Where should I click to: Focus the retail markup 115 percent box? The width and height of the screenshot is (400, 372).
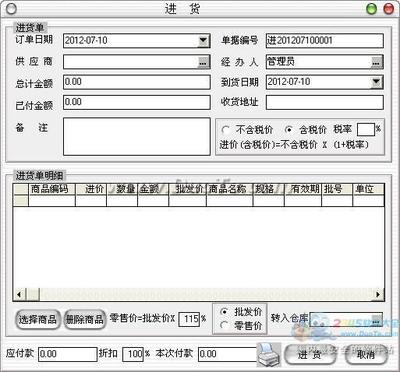pos(189,319)
